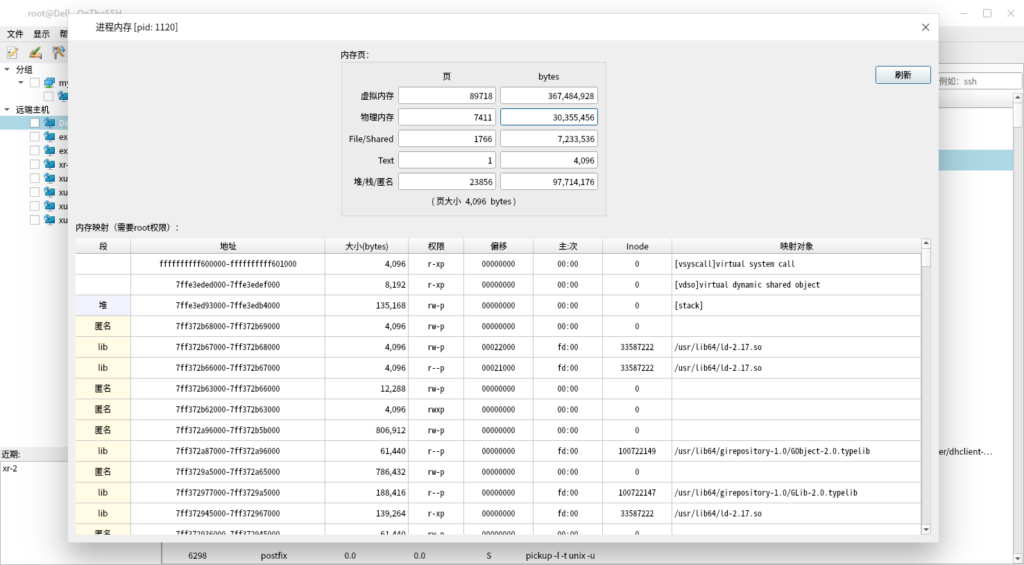
Task: Collapse the 分组 tree node
Action: coord(7,70)
